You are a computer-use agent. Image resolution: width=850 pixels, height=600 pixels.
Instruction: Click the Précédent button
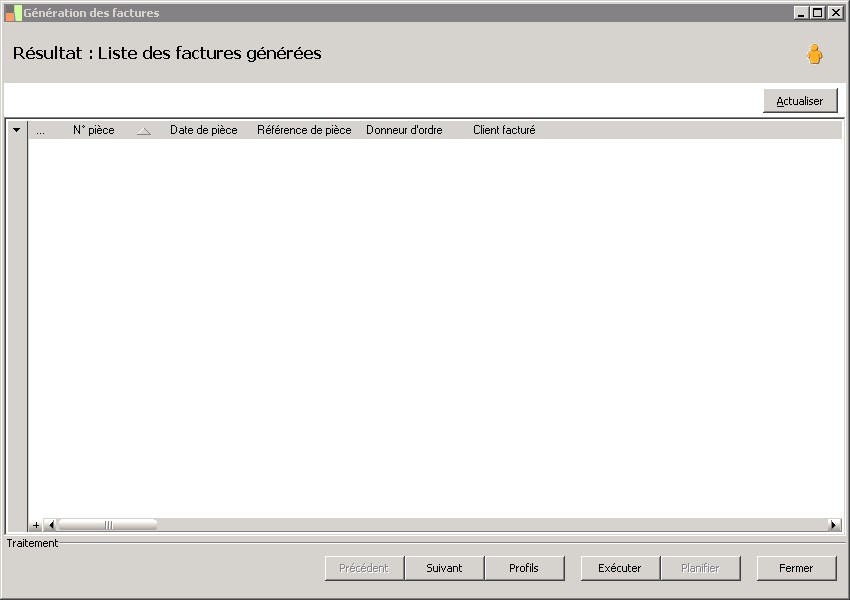coord(364,568)
